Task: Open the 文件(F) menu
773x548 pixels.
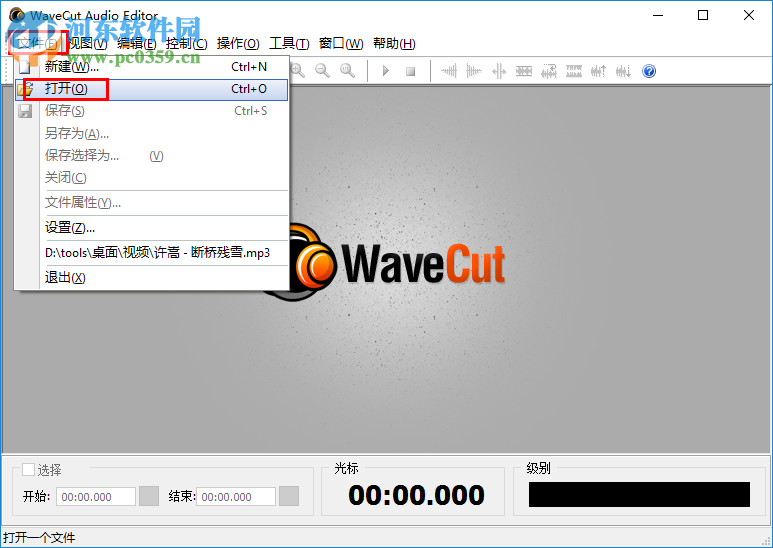Action: point(37,43)
